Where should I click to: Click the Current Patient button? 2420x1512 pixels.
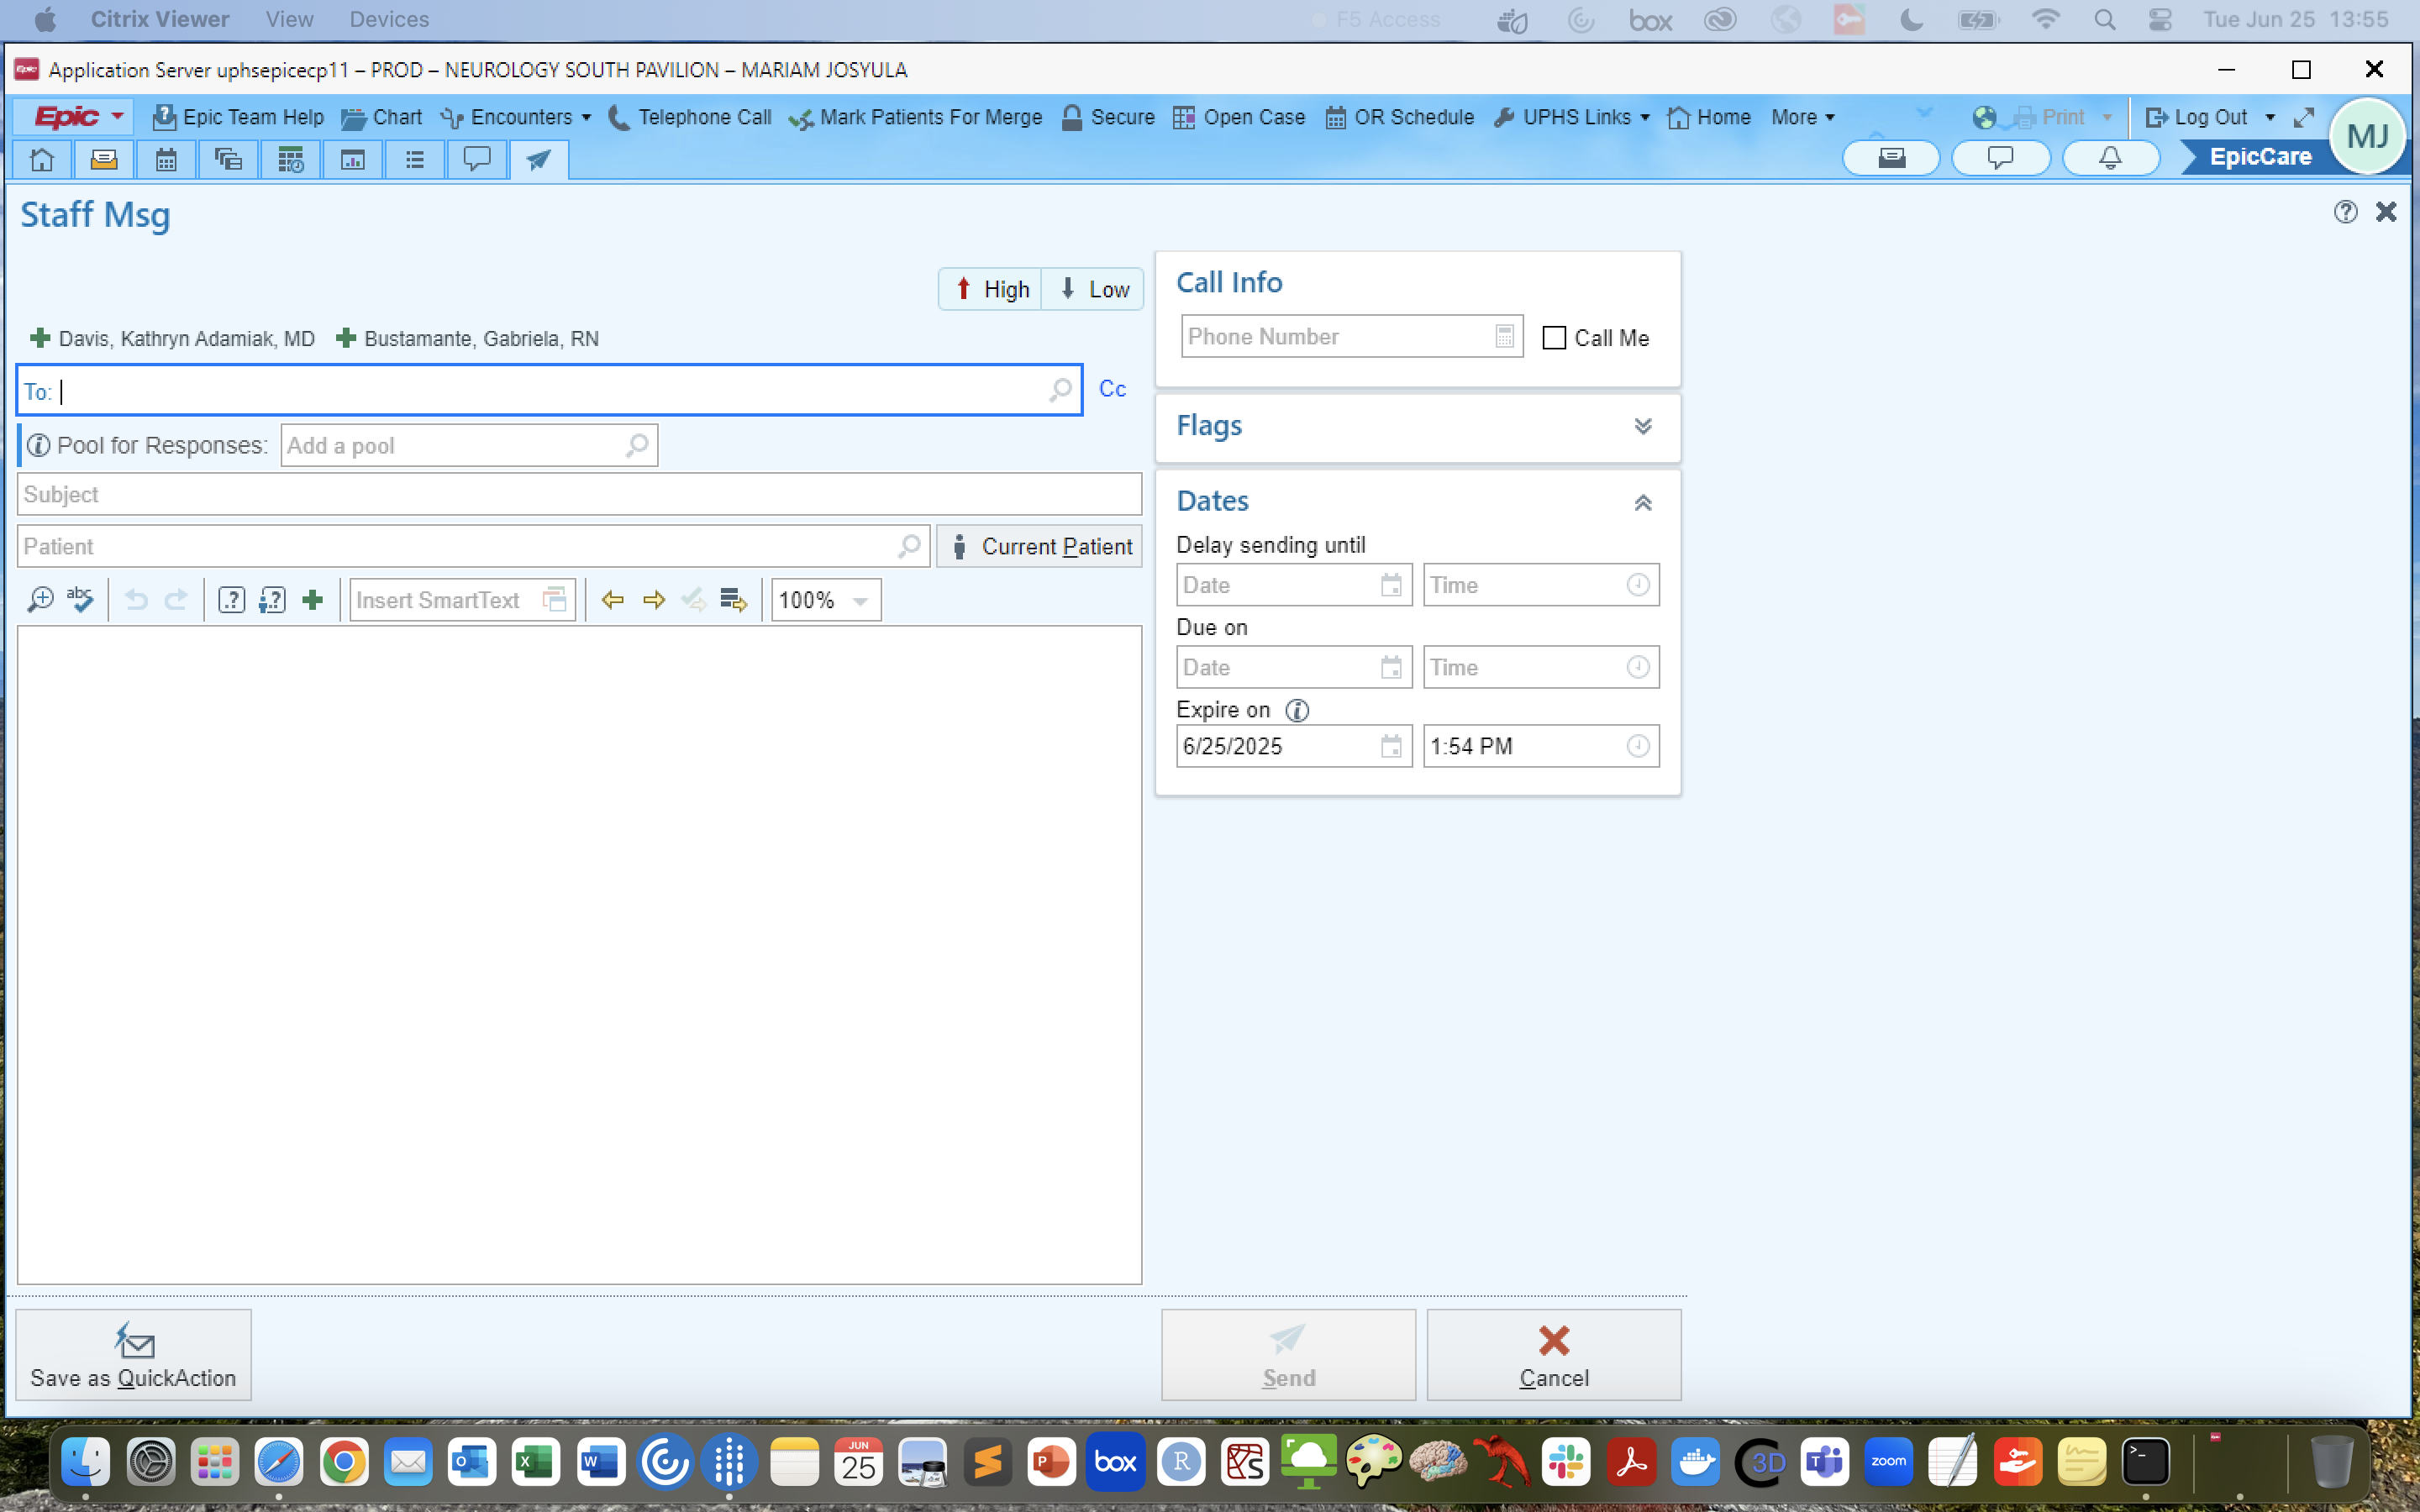(x=1039, y=546)
